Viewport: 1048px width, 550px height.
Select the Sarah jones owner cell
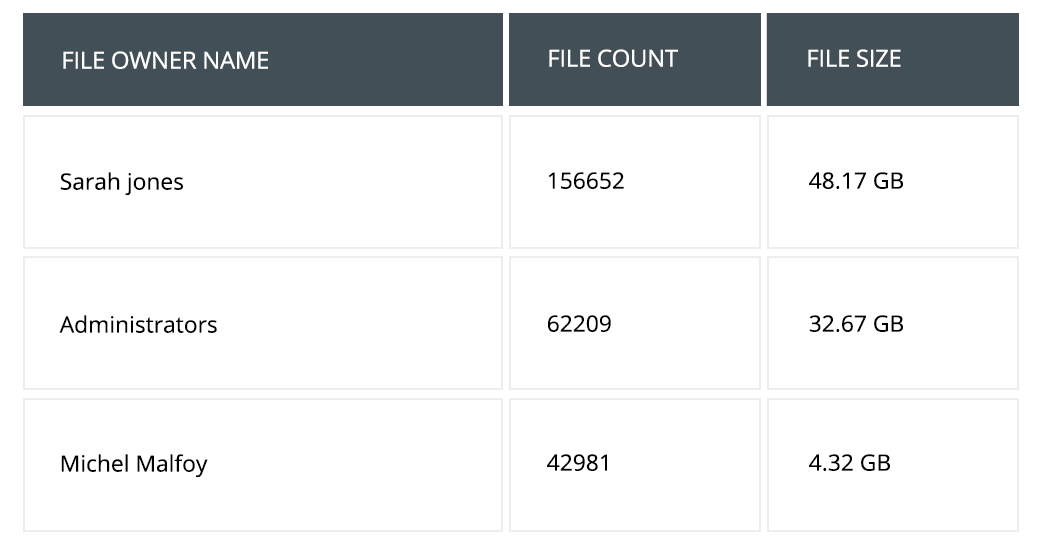[x=263, y=182]
